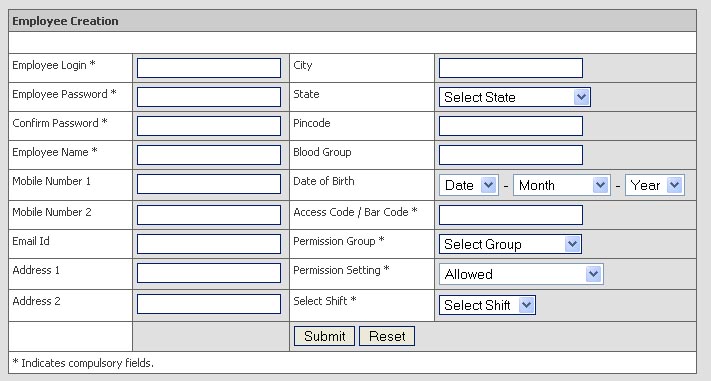Click the 'Select Shift *' label

tap(325, 301)
